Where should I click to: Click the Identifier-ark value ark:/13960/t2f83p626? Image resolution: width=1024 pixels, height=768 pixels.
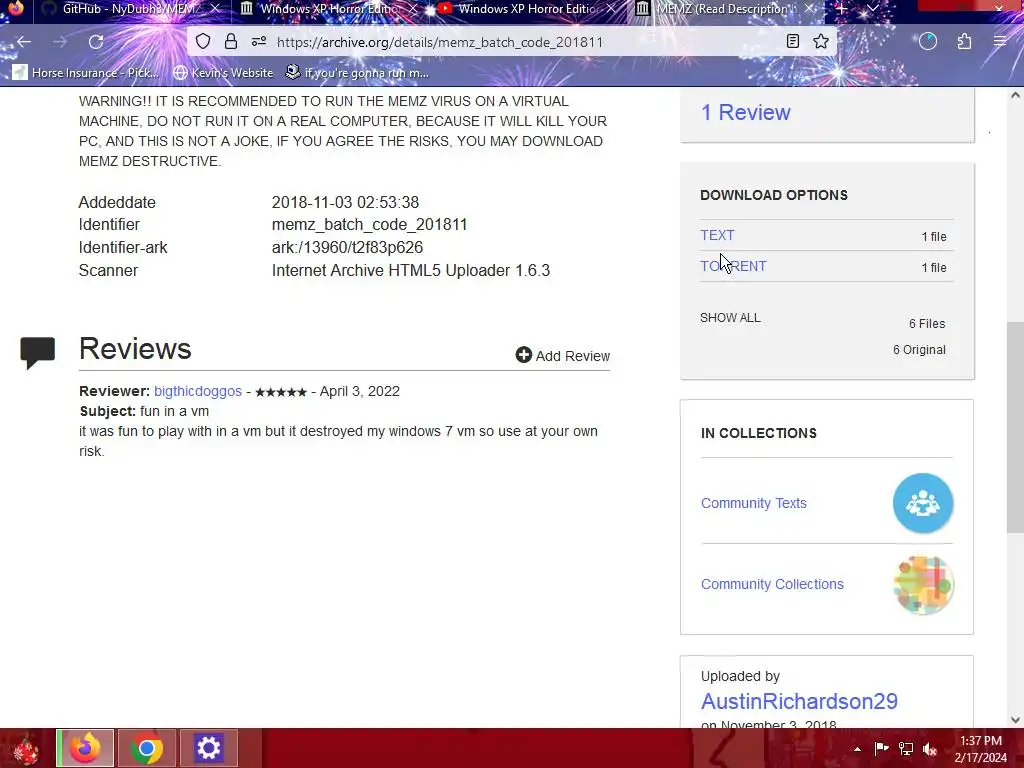pyautogui.click(x=347, y=248)
